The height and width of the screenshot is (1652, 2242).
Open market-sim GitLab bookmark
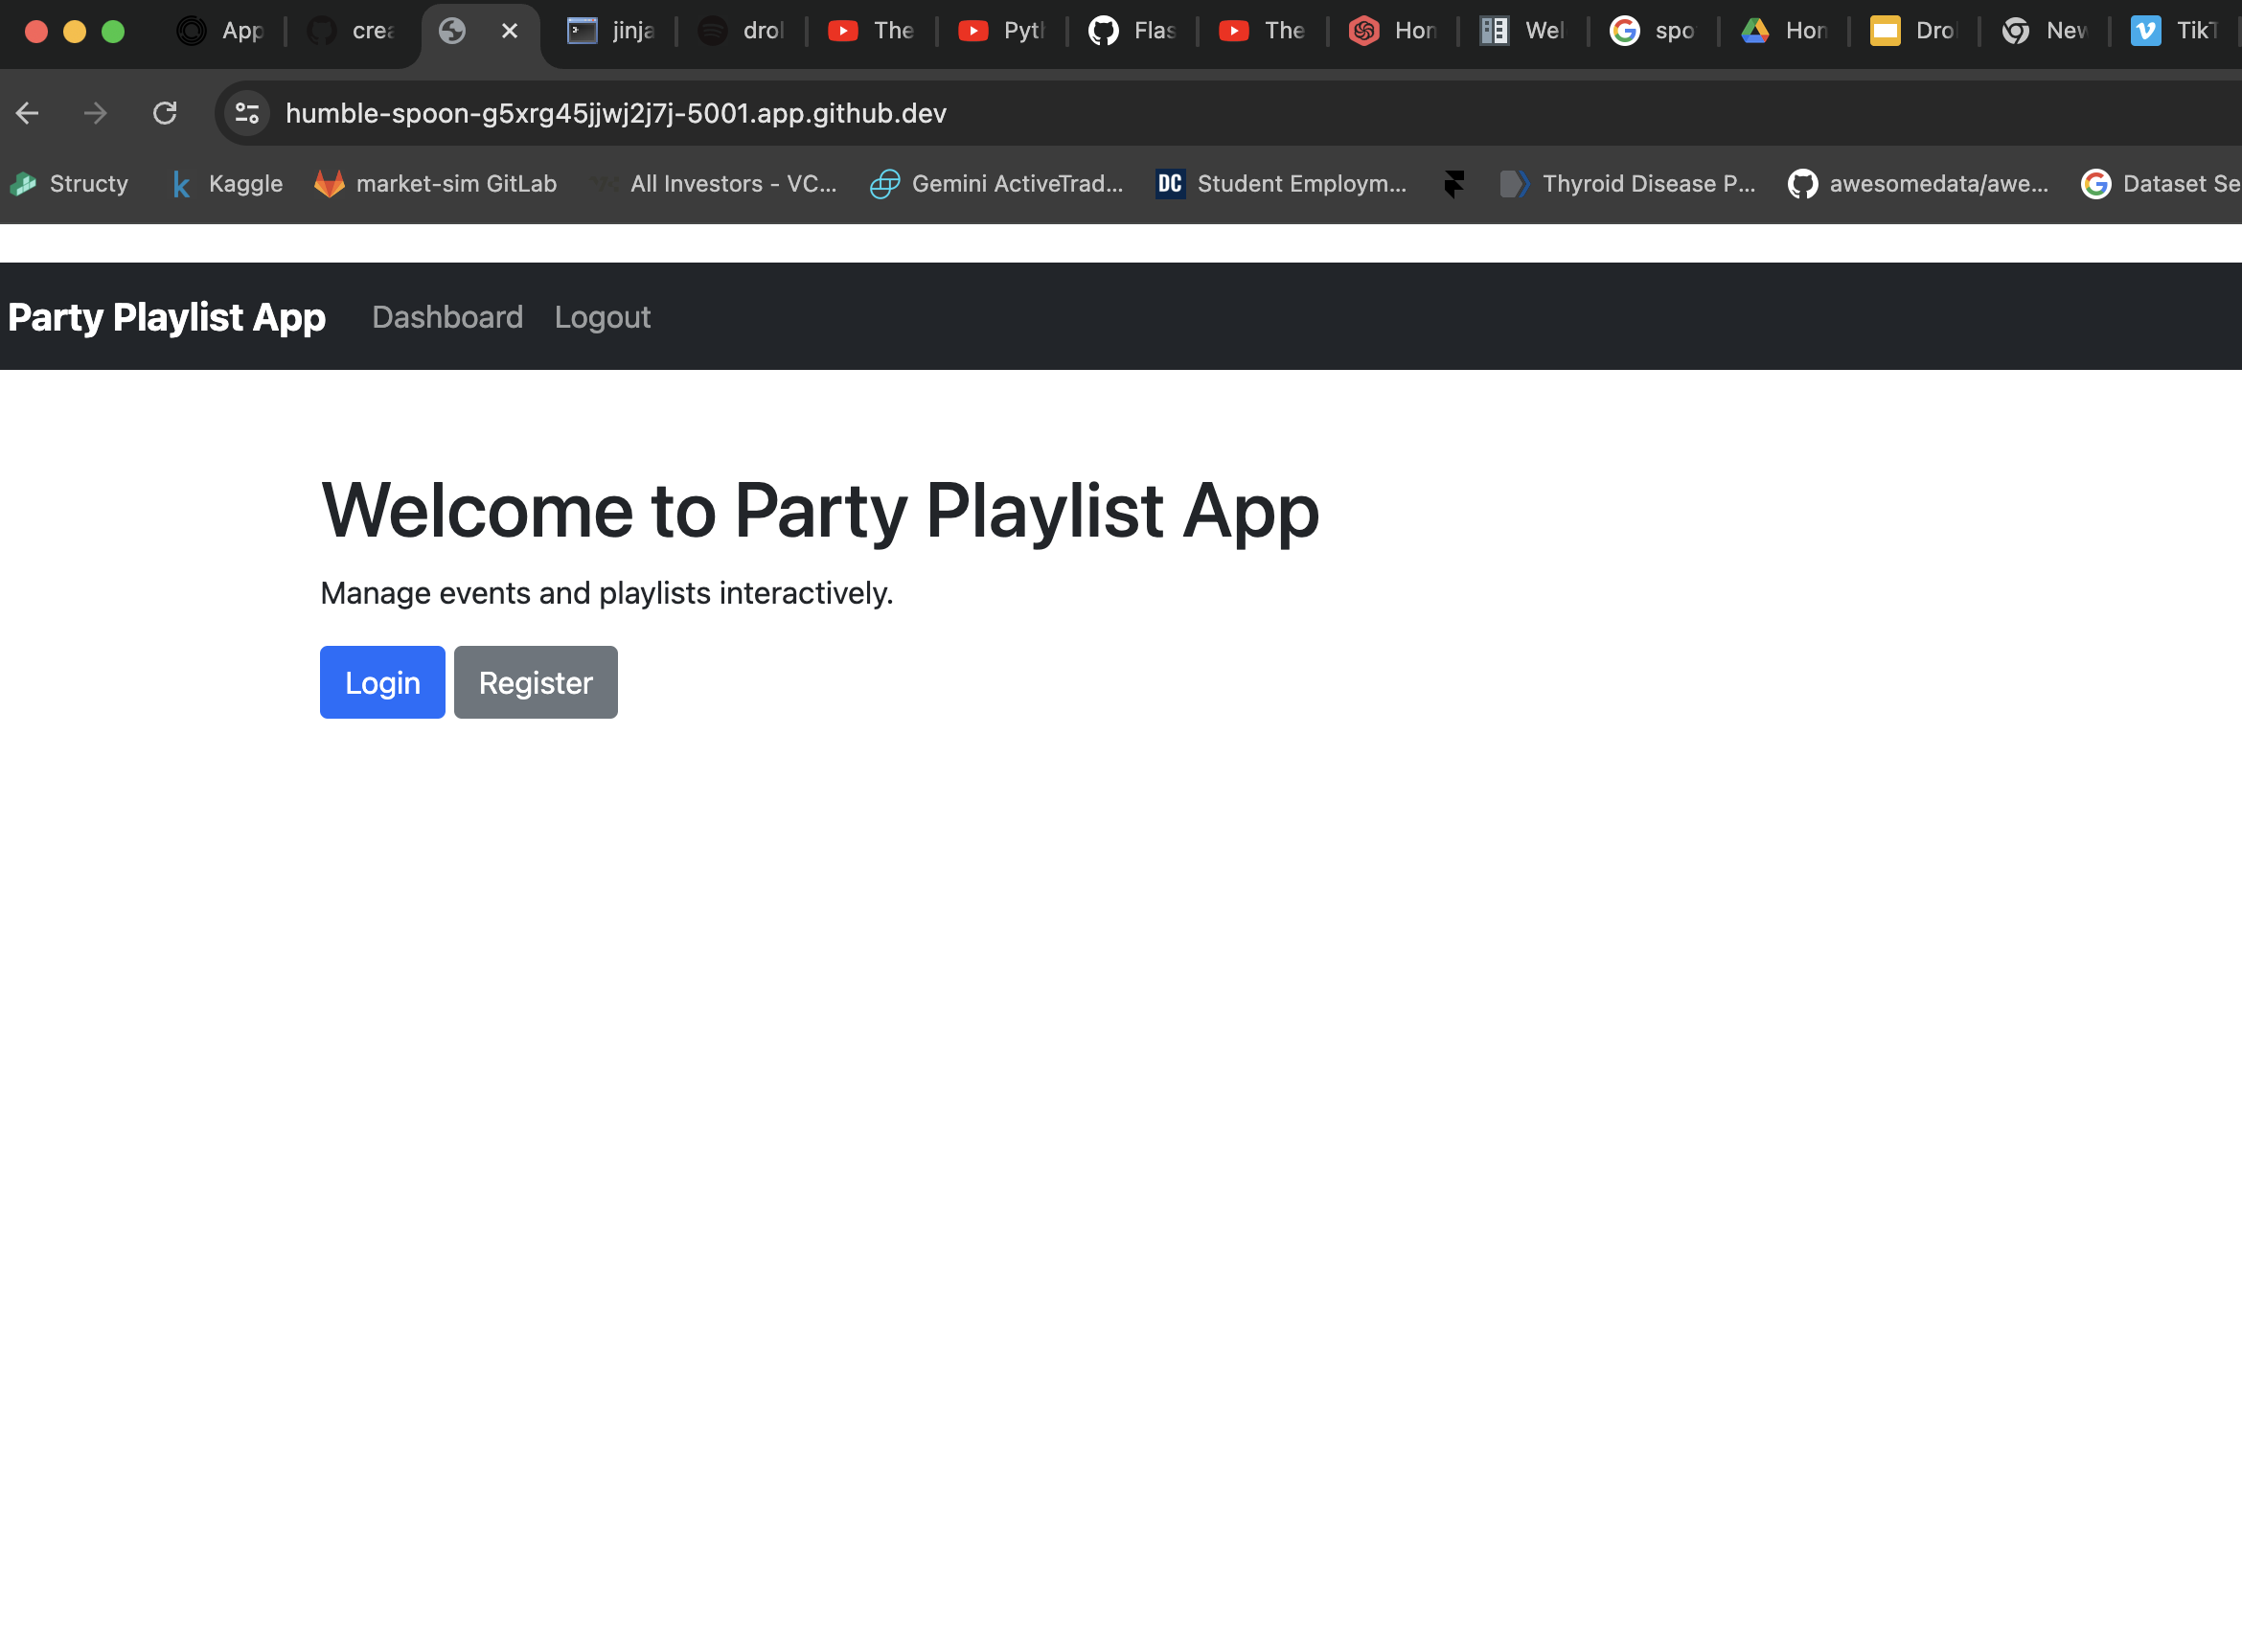click(x=436, y=184)
